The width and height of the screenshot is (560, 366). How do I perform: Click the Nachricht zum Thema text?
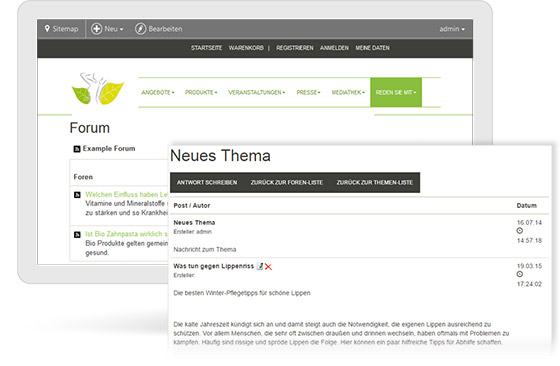(x=205, y=249)
